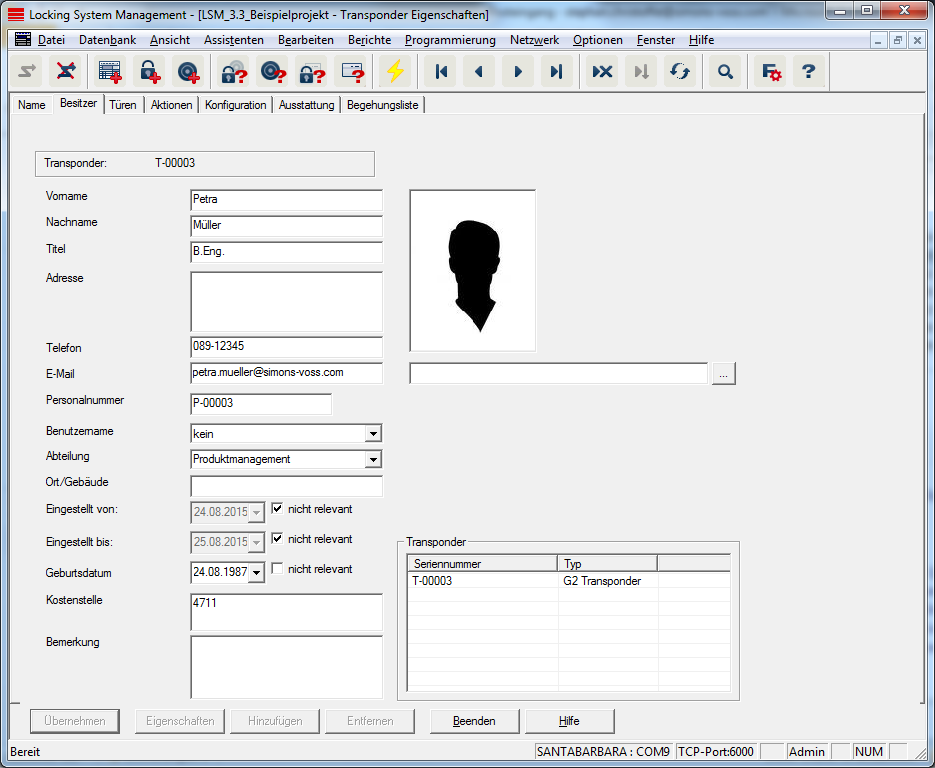Image resolution: width=935 pixels, height=768 pixels.
Task: Click the browse '...' photo button
Action: point(724,373)
